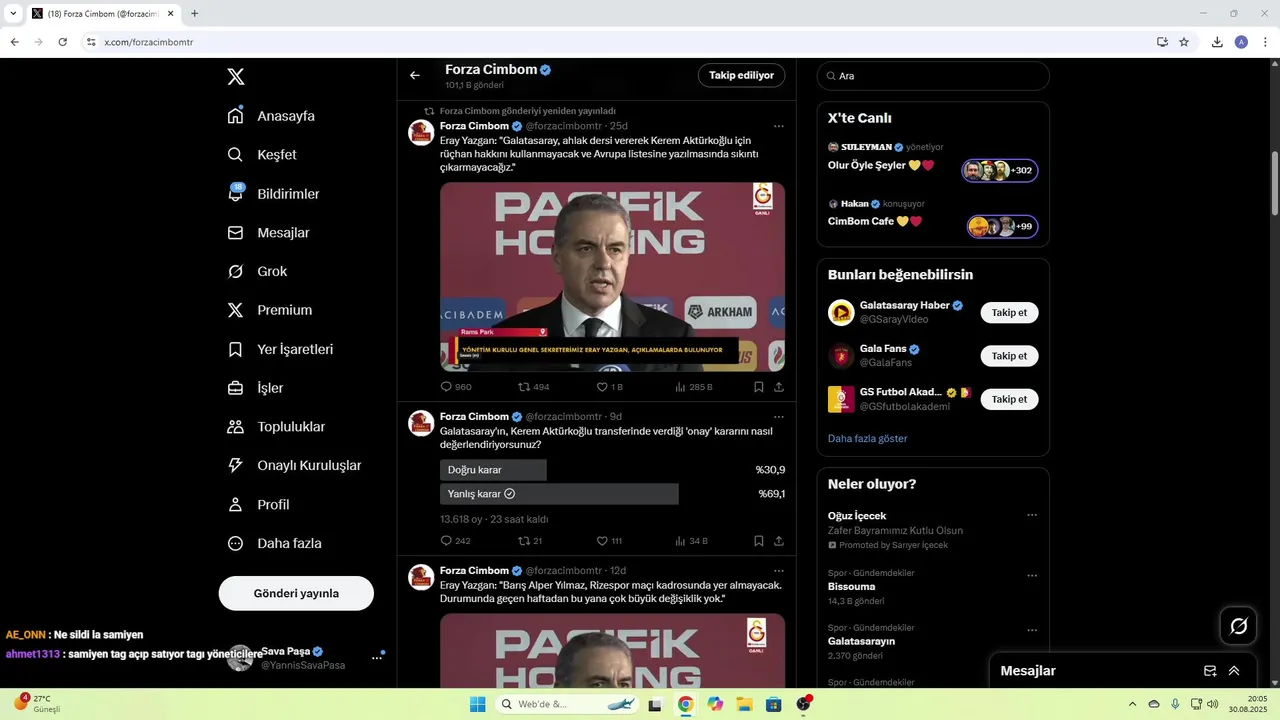The image size is (1280, 720).
Task: Open a new Chrome tab
Action: pyautogui.click(x=194, y=14)
